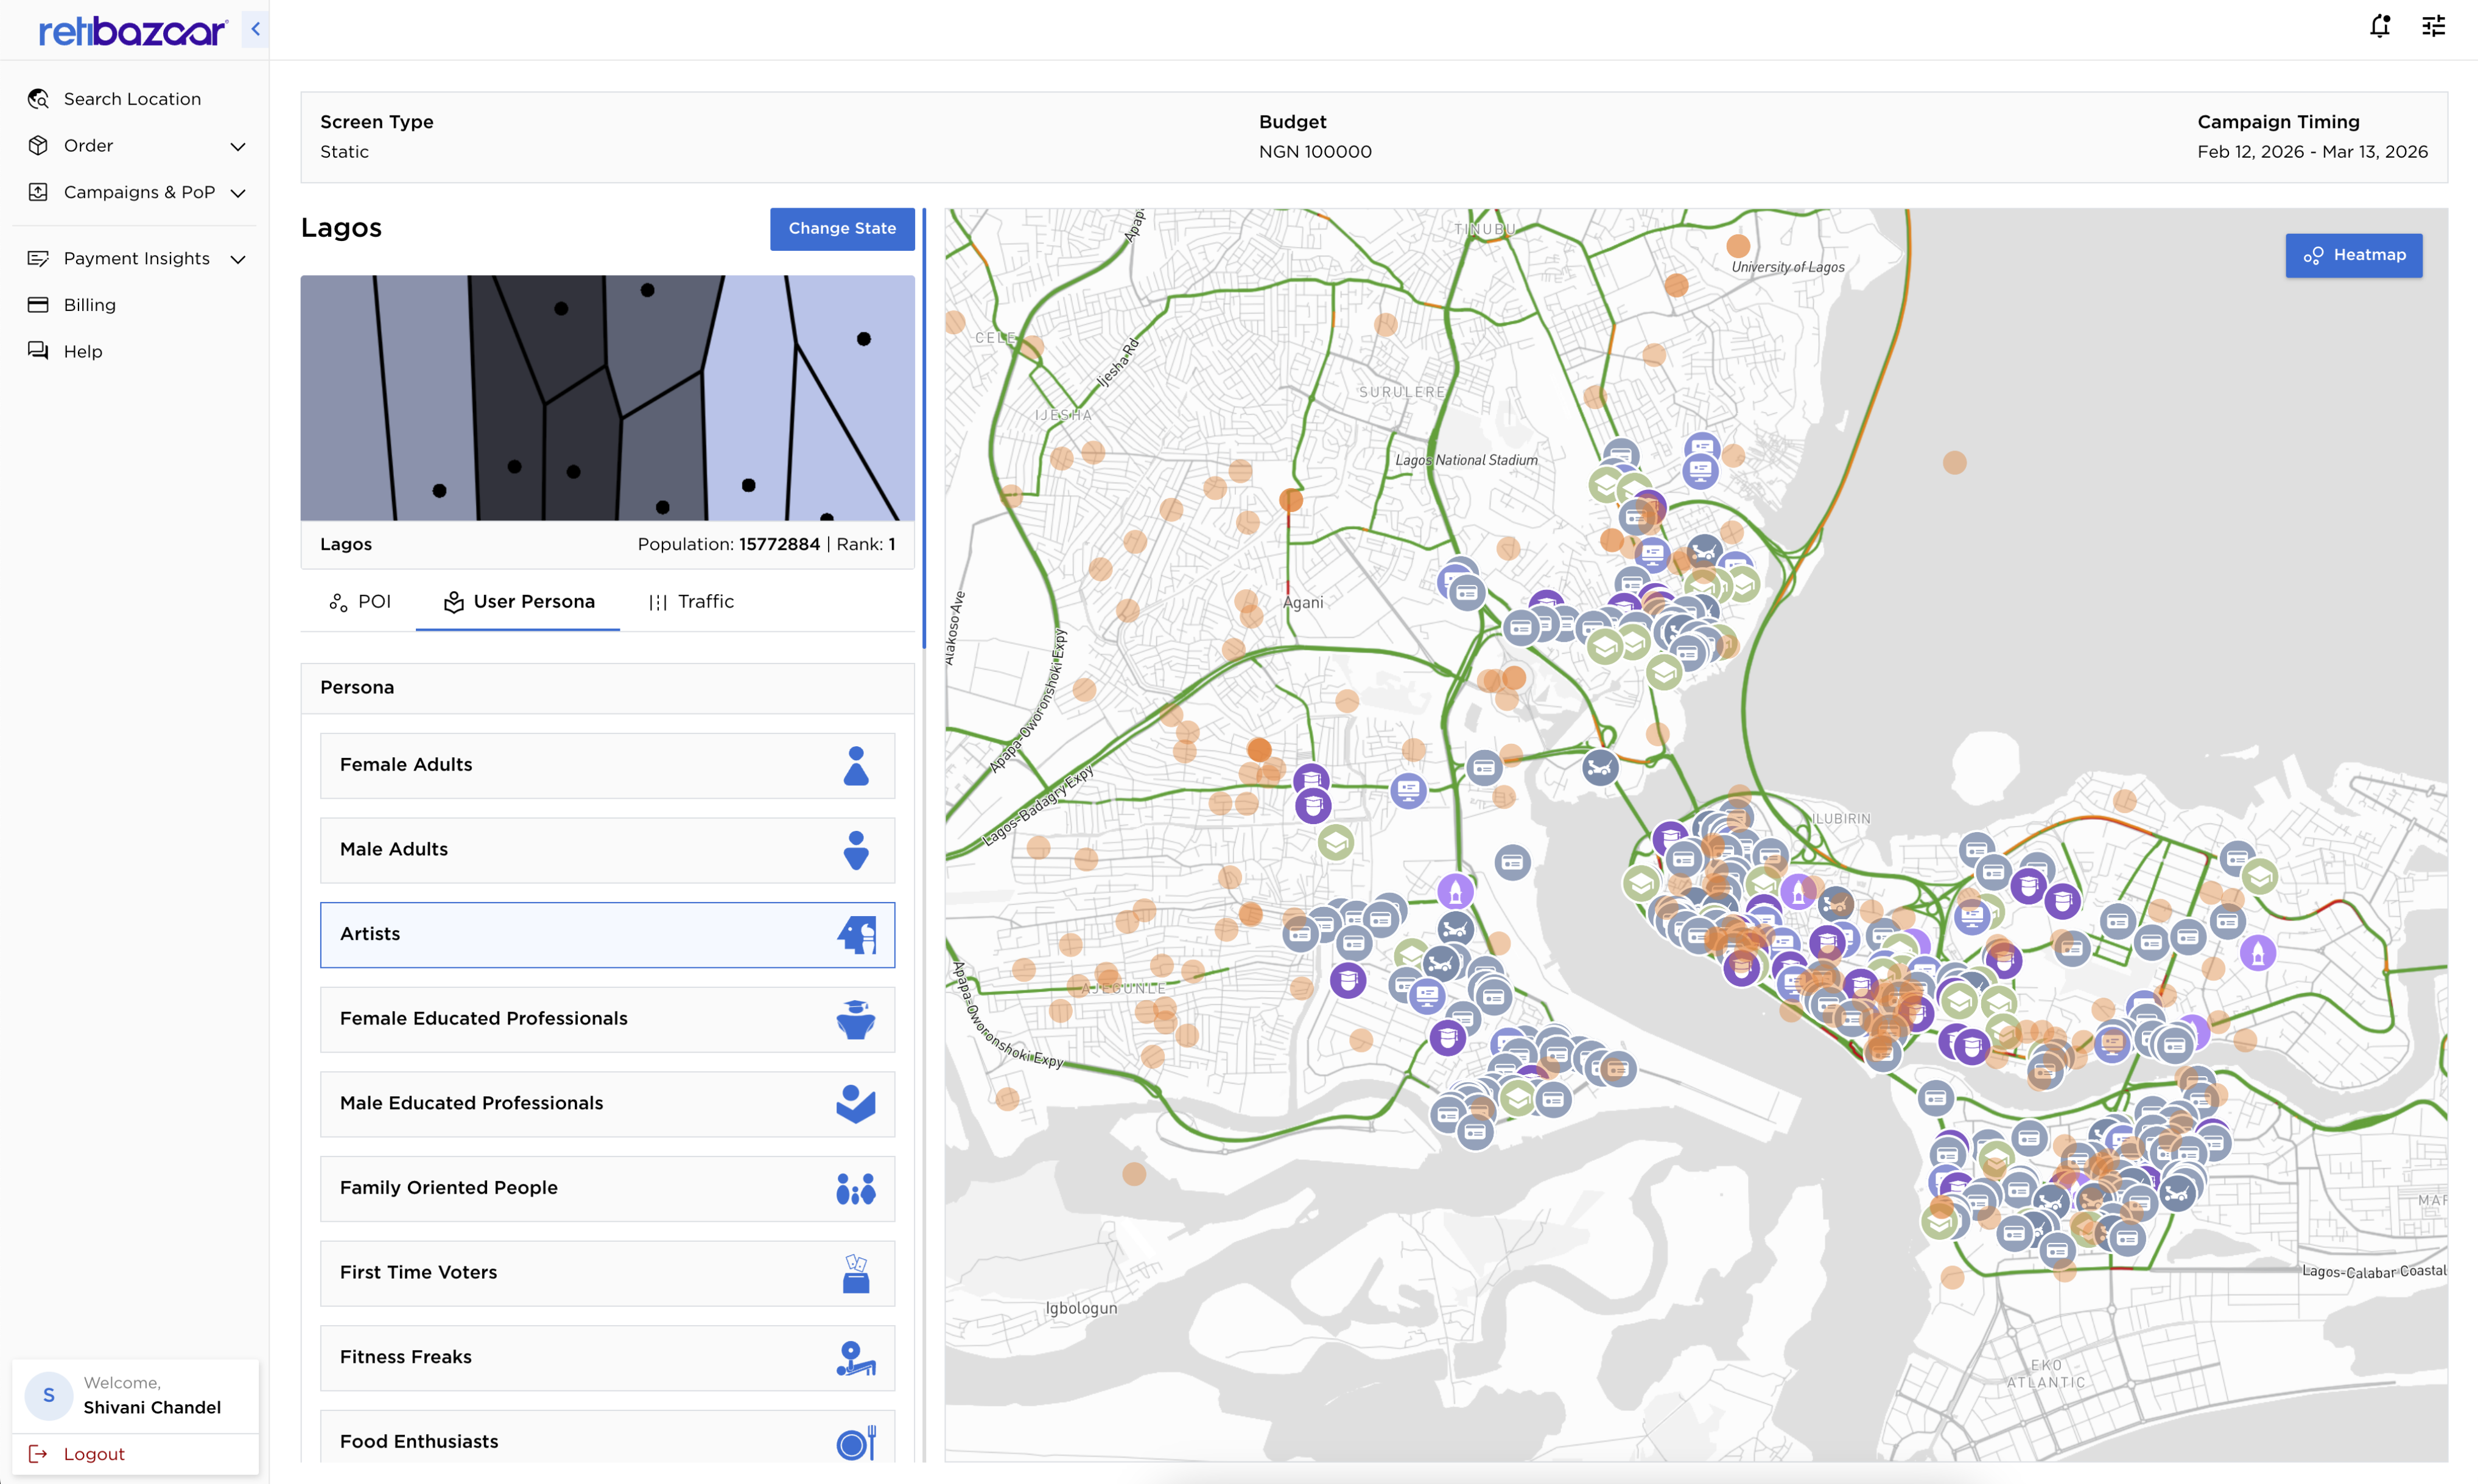Click the Food Enthusiasts icon
This screenshot has width=2478, height=1484.
point(856,1443)
